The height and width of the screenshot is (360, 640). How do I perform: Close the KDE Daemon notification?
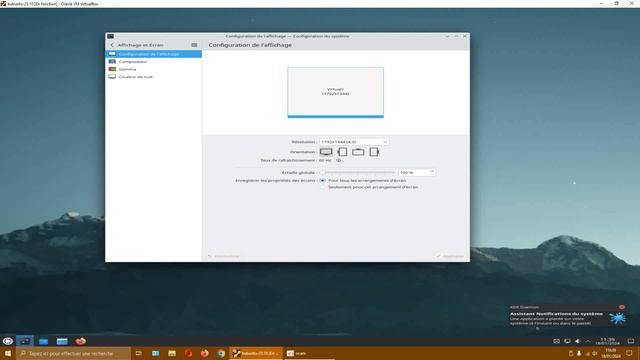pos(622,307)
